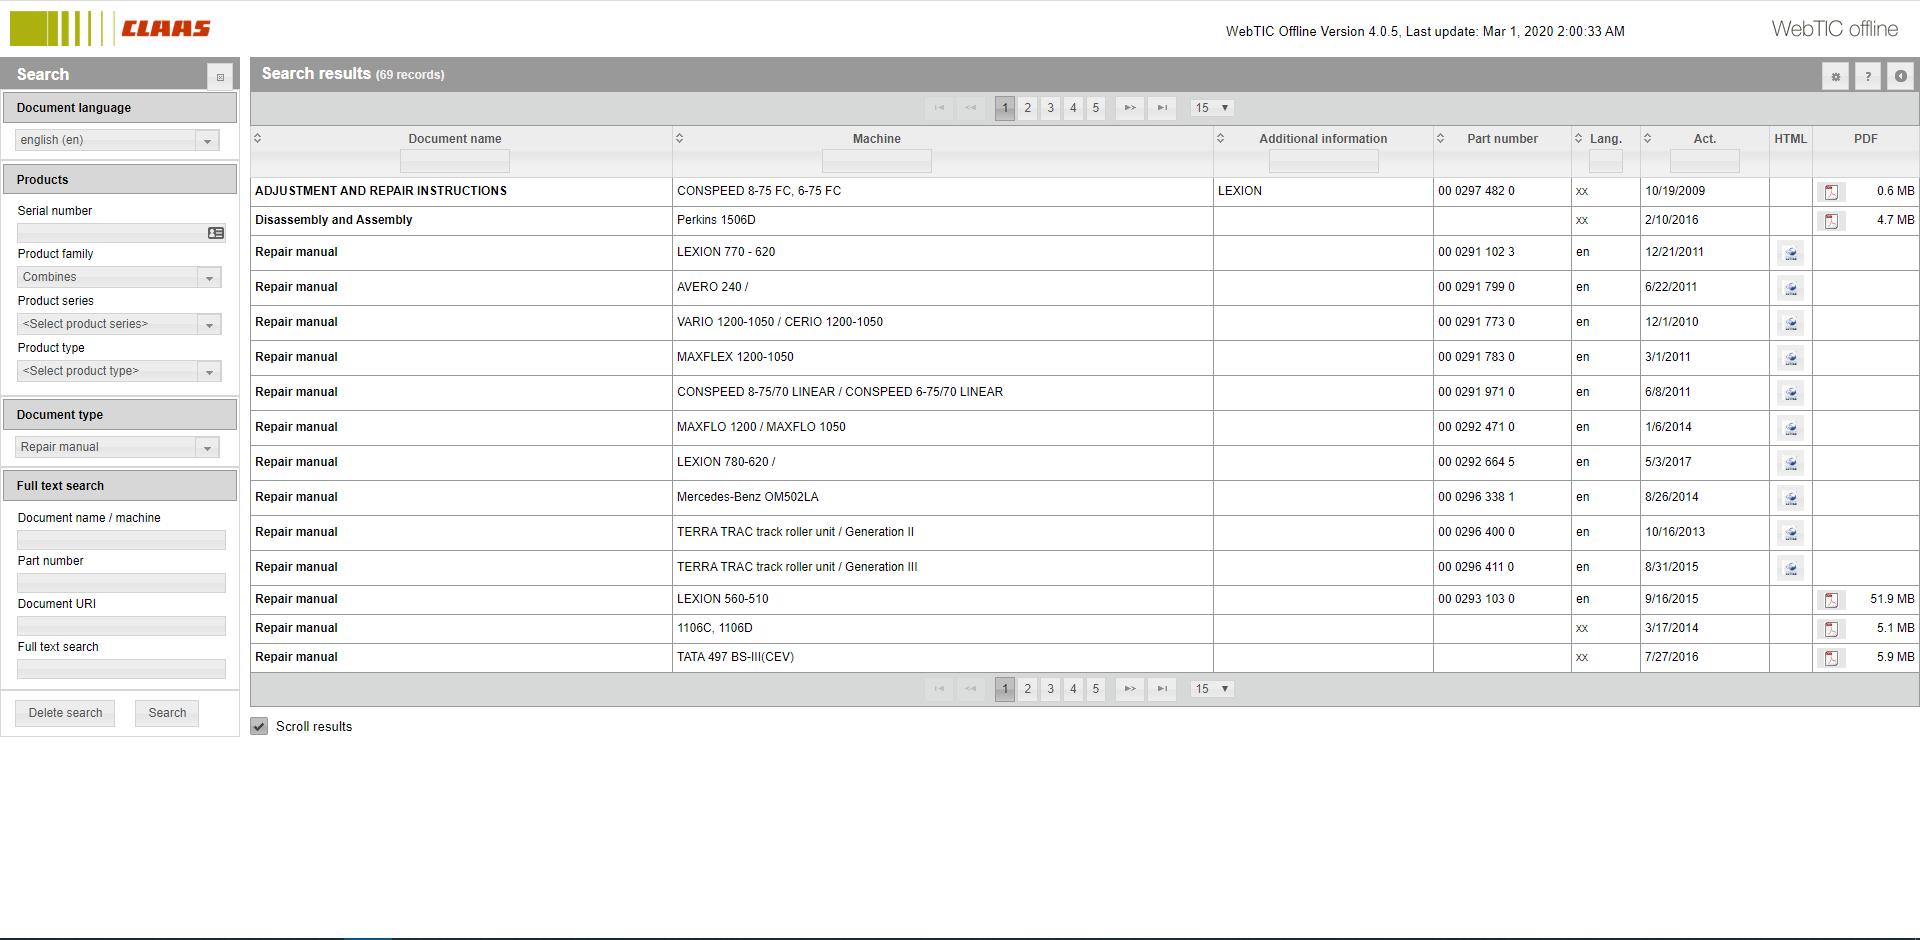The width and height of the screenshot is (1920, 940).
Task: Navigate to results page 3
Action: tap(1050, 108)
